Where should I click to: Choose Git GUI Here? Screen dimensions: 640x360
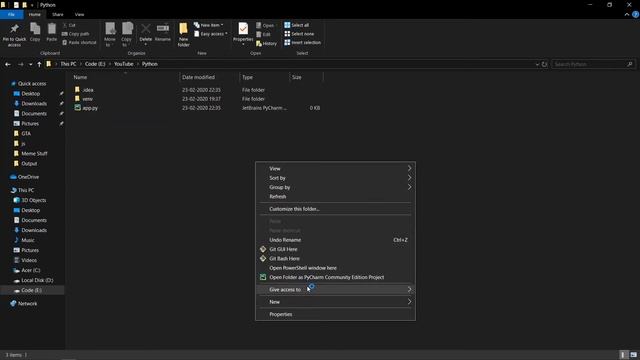tap(336, 249)
